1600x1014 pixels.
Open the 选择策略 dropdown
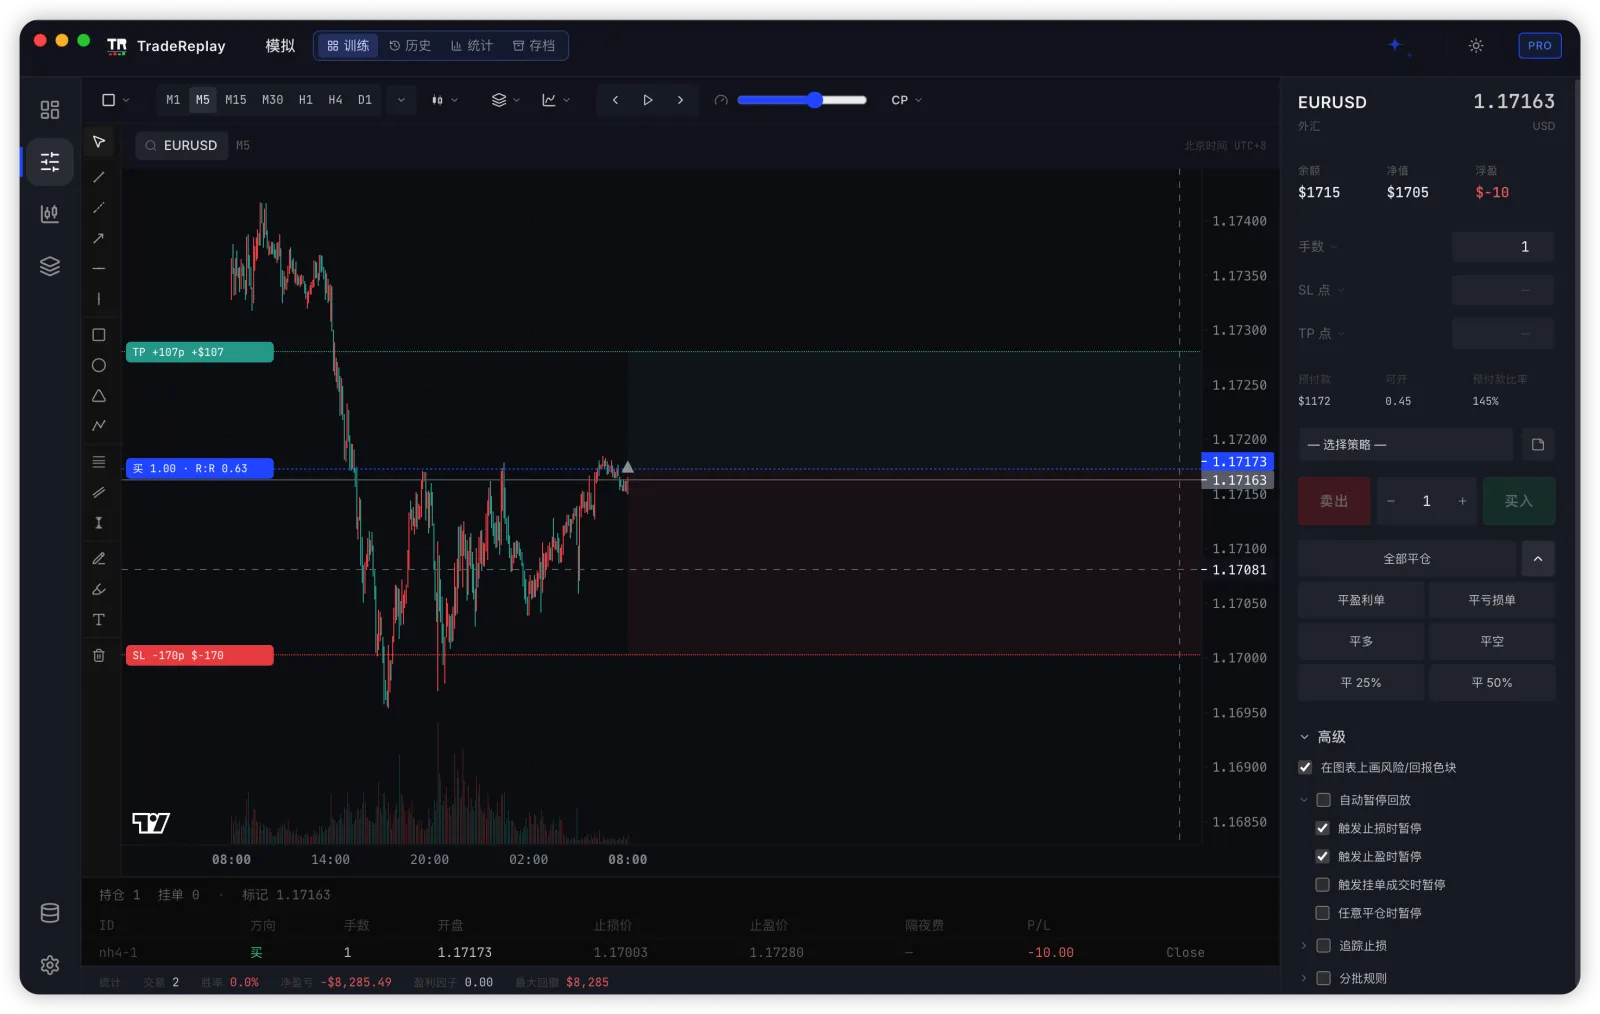click(1405, 445)
